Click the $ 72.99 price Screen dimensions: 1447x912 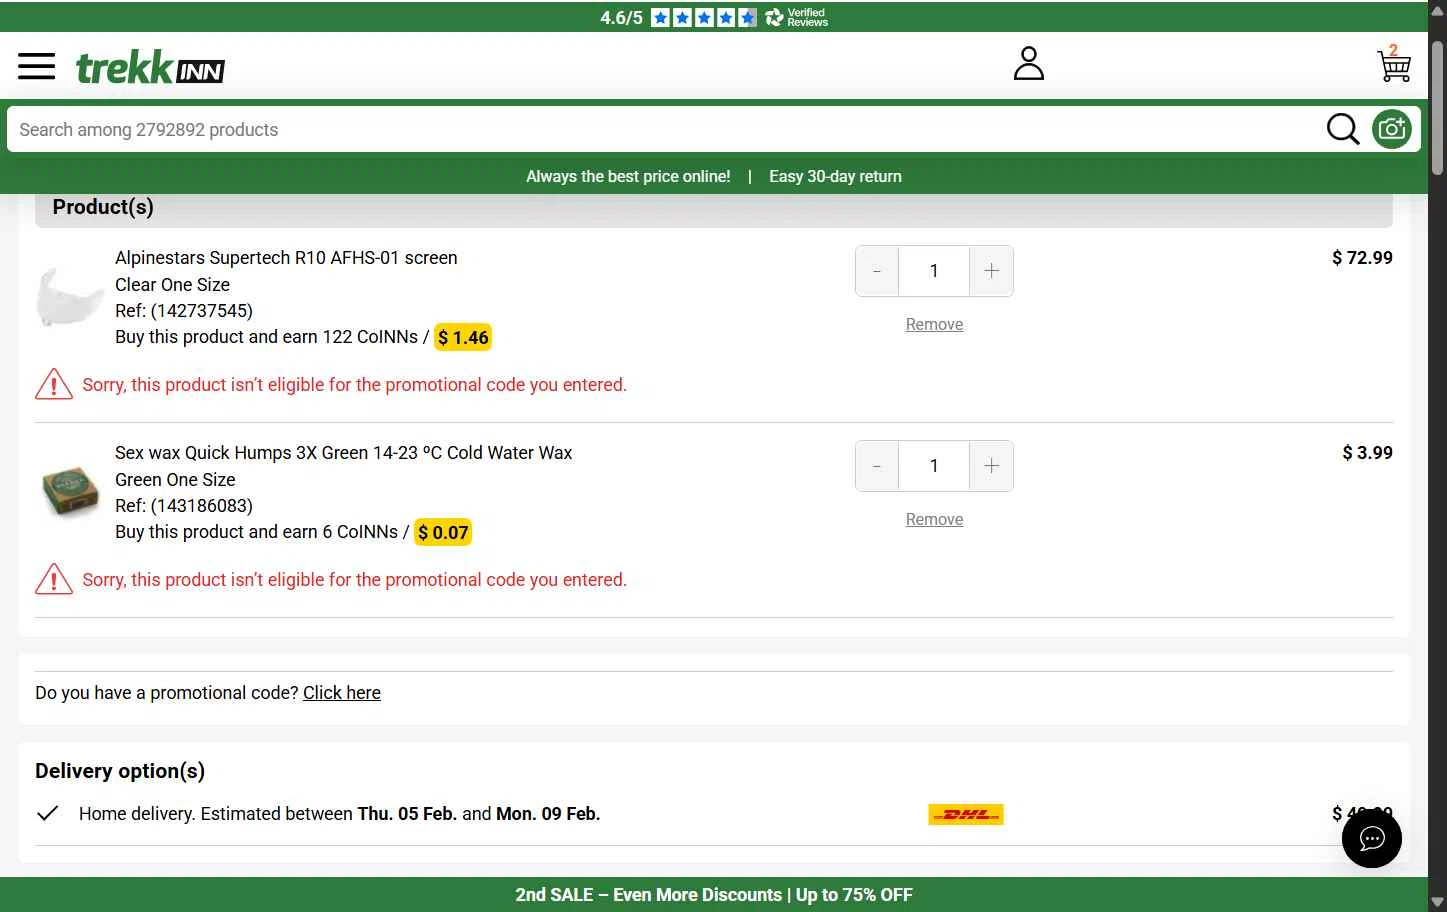(x=1362, y=258)
